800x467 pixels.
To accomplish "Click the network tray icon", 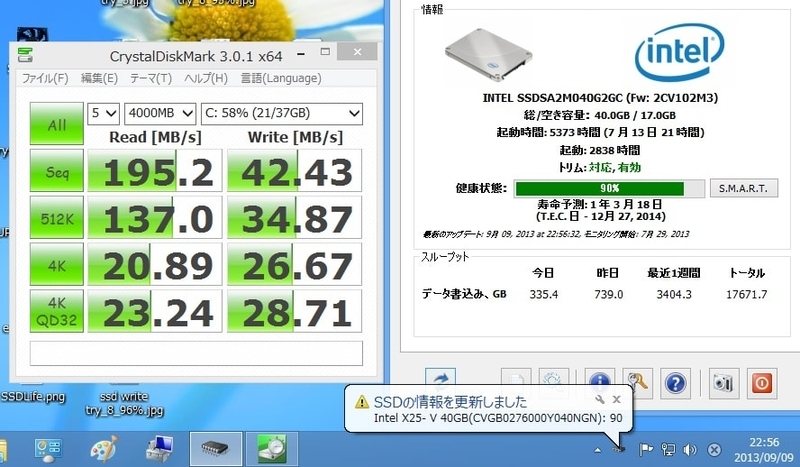I will click(668, 449).
